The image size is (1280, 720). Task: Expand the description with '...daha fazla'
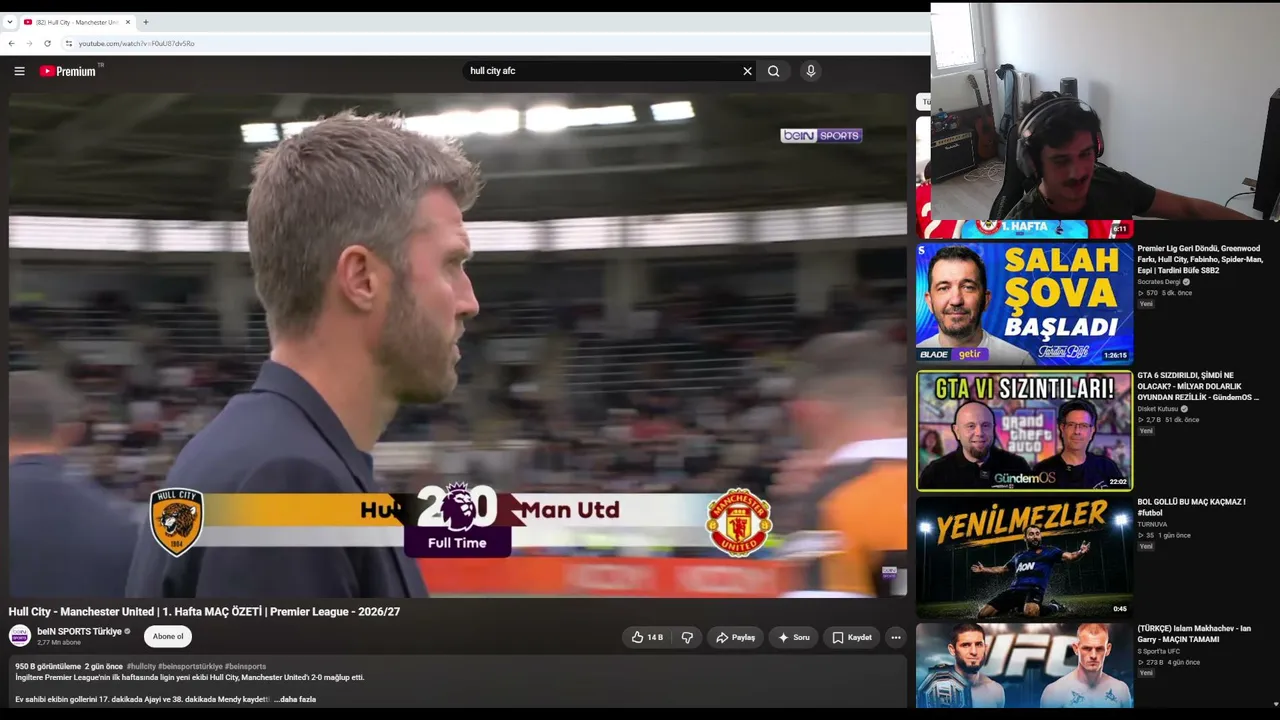click(x=295, y=699)
